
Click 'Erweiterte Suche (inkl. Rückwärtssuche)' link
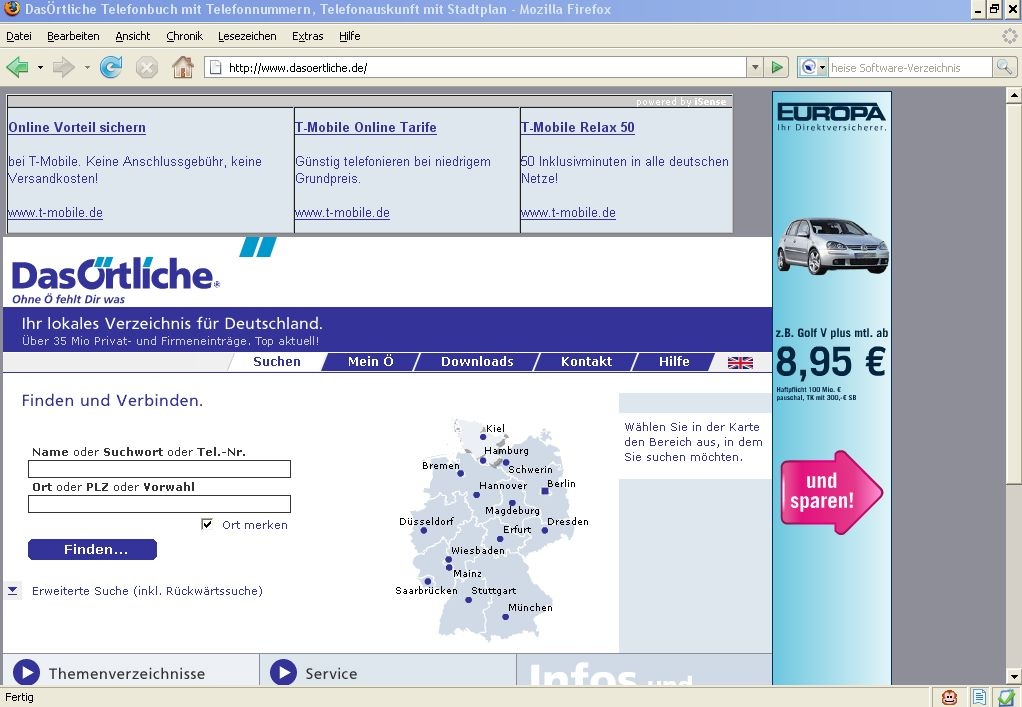pos(147,591)
